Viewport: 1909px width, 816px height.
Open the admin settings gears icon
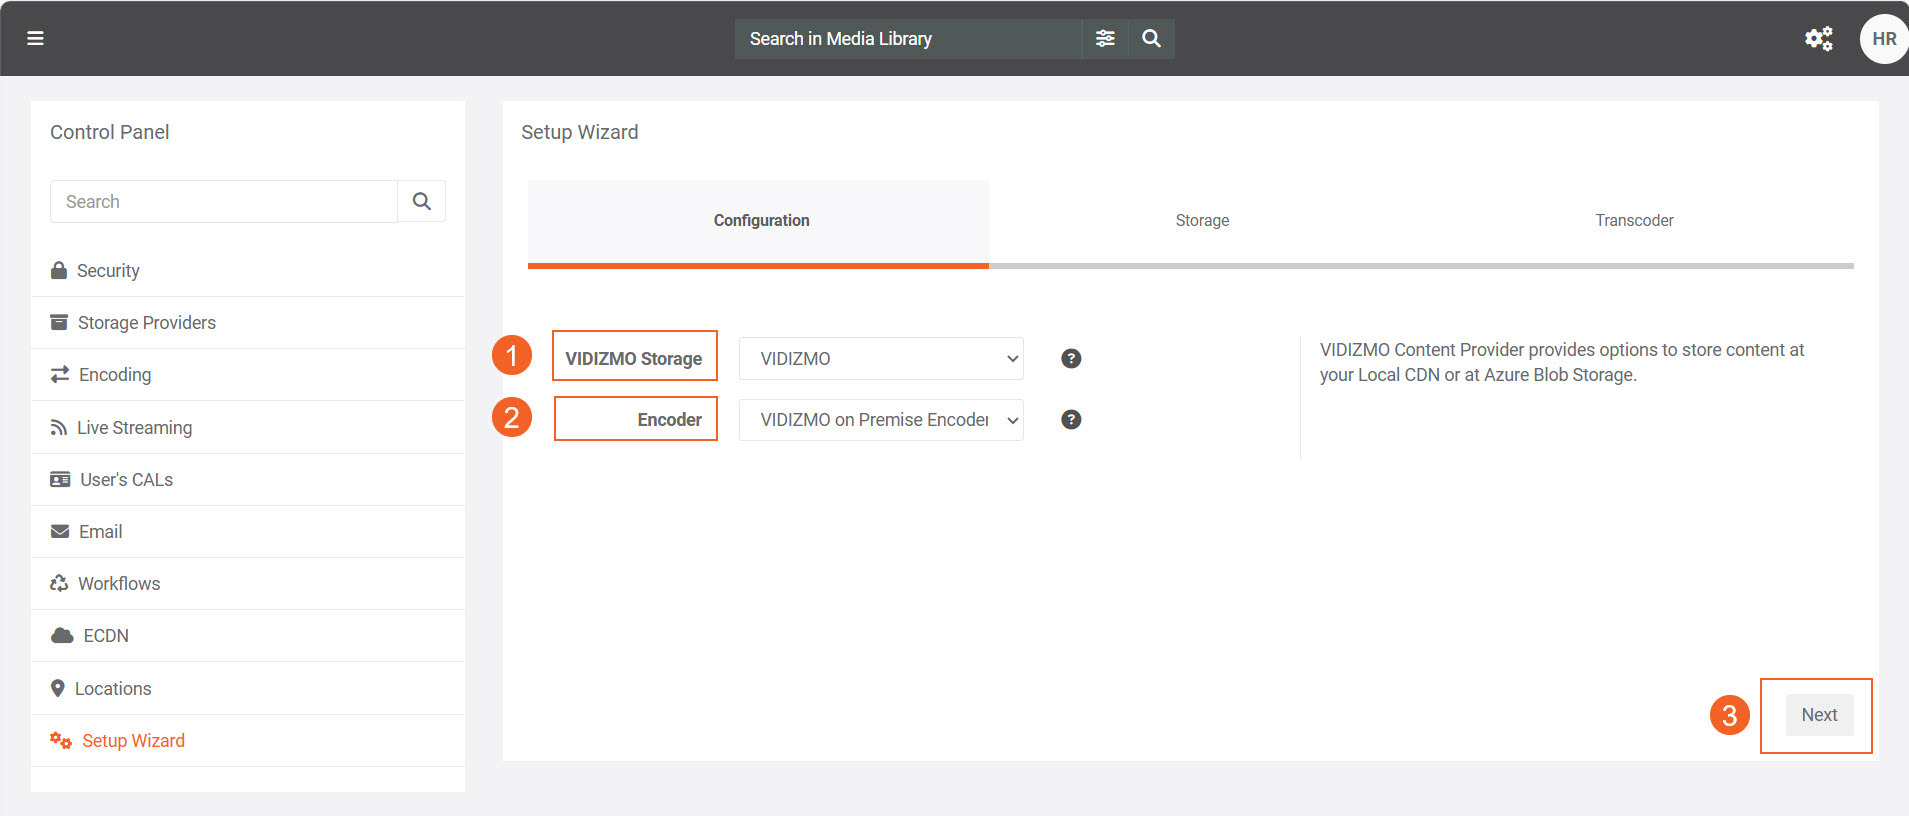click(1818, 38)
